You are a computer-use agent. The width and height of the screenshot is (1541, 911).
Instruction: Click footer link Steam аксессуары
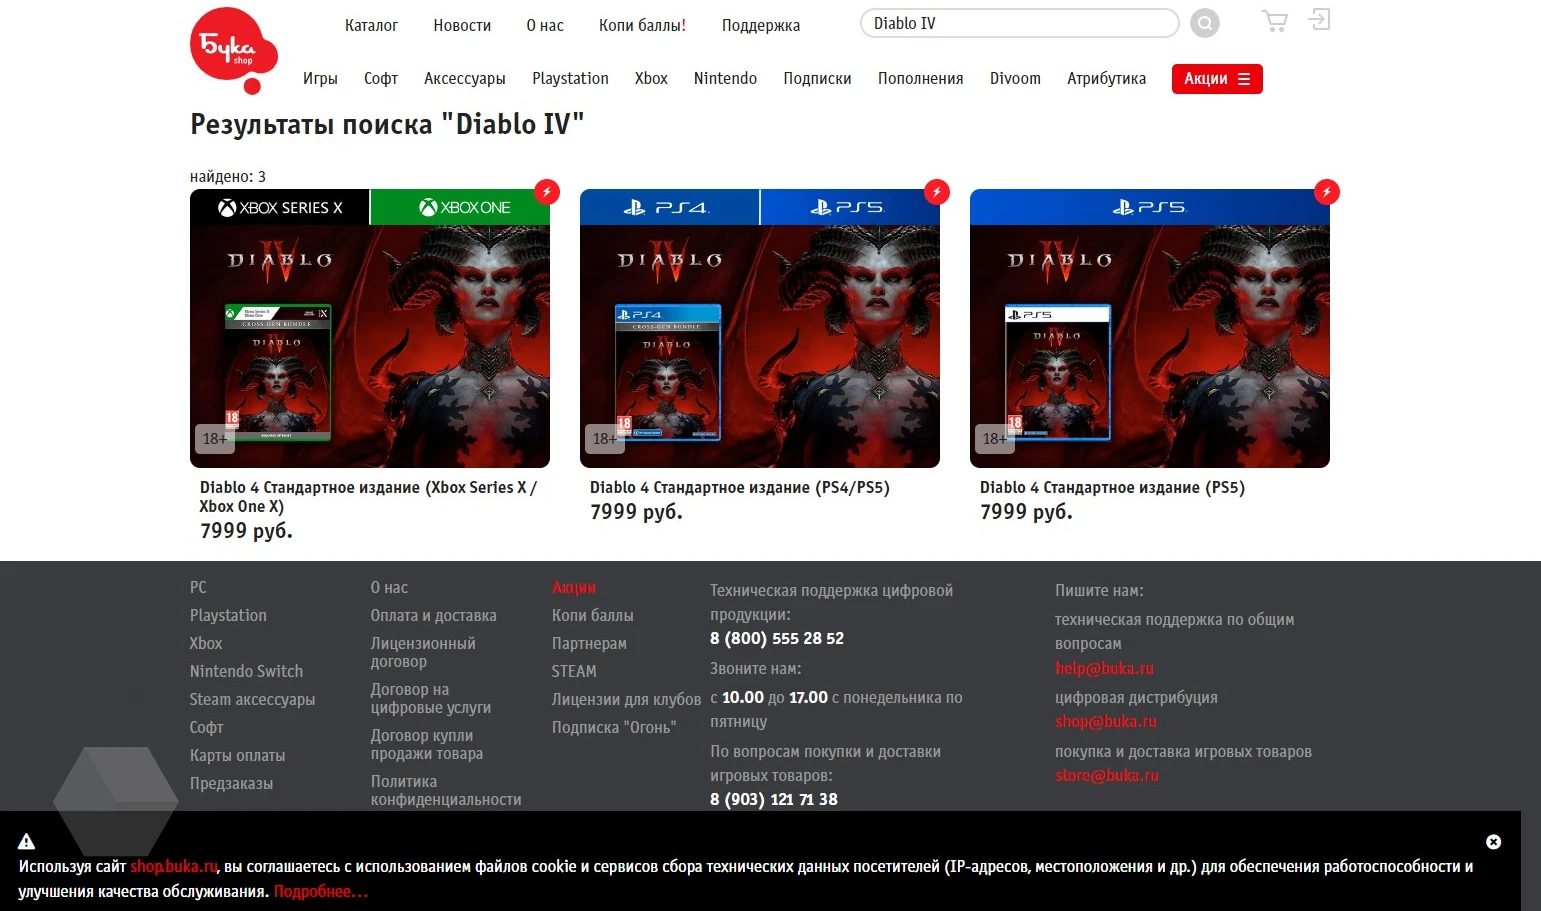(252, 700)
